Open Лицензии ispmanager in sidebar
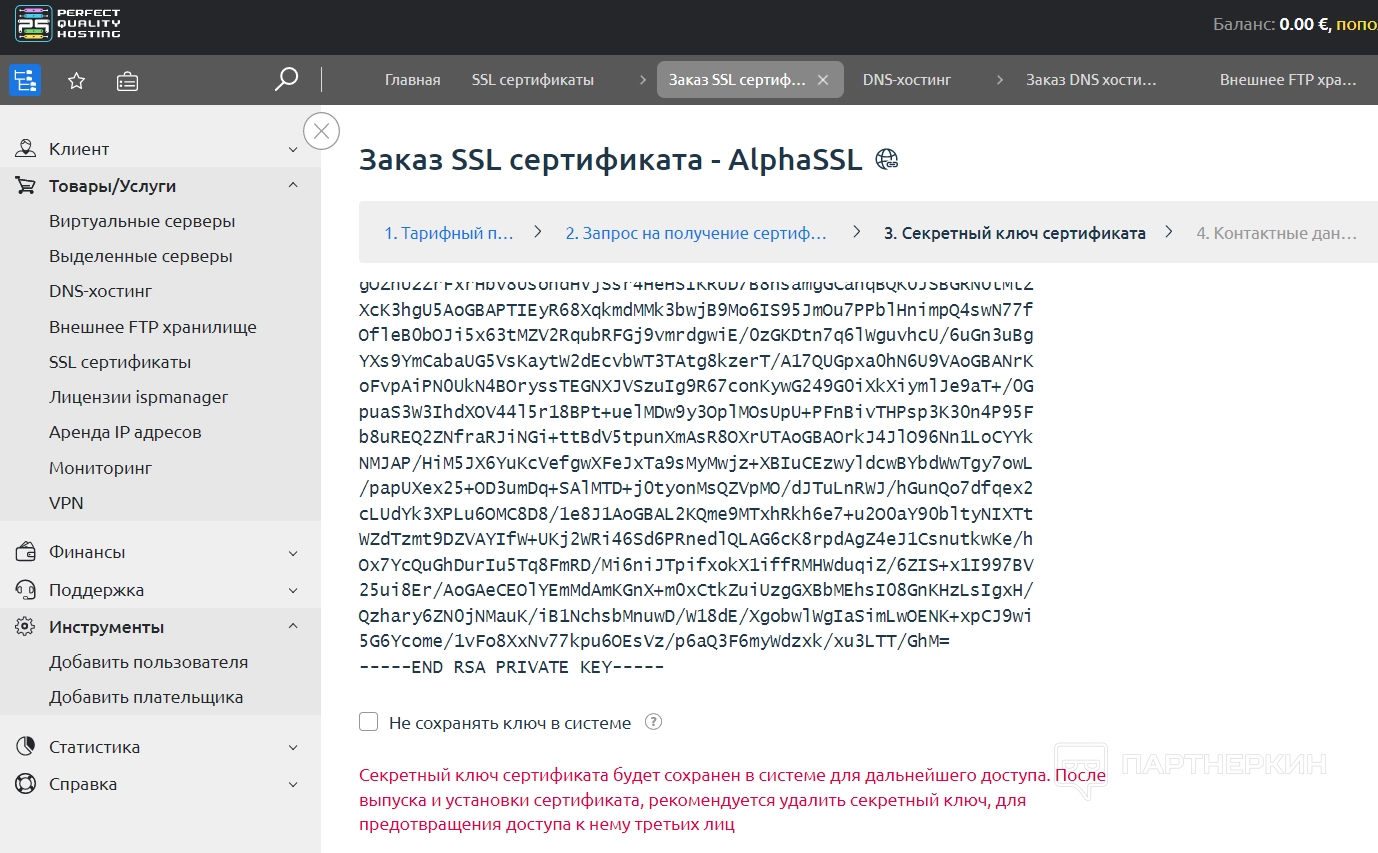The width and height of the screenshot is (1378, 853). [139, 397]
